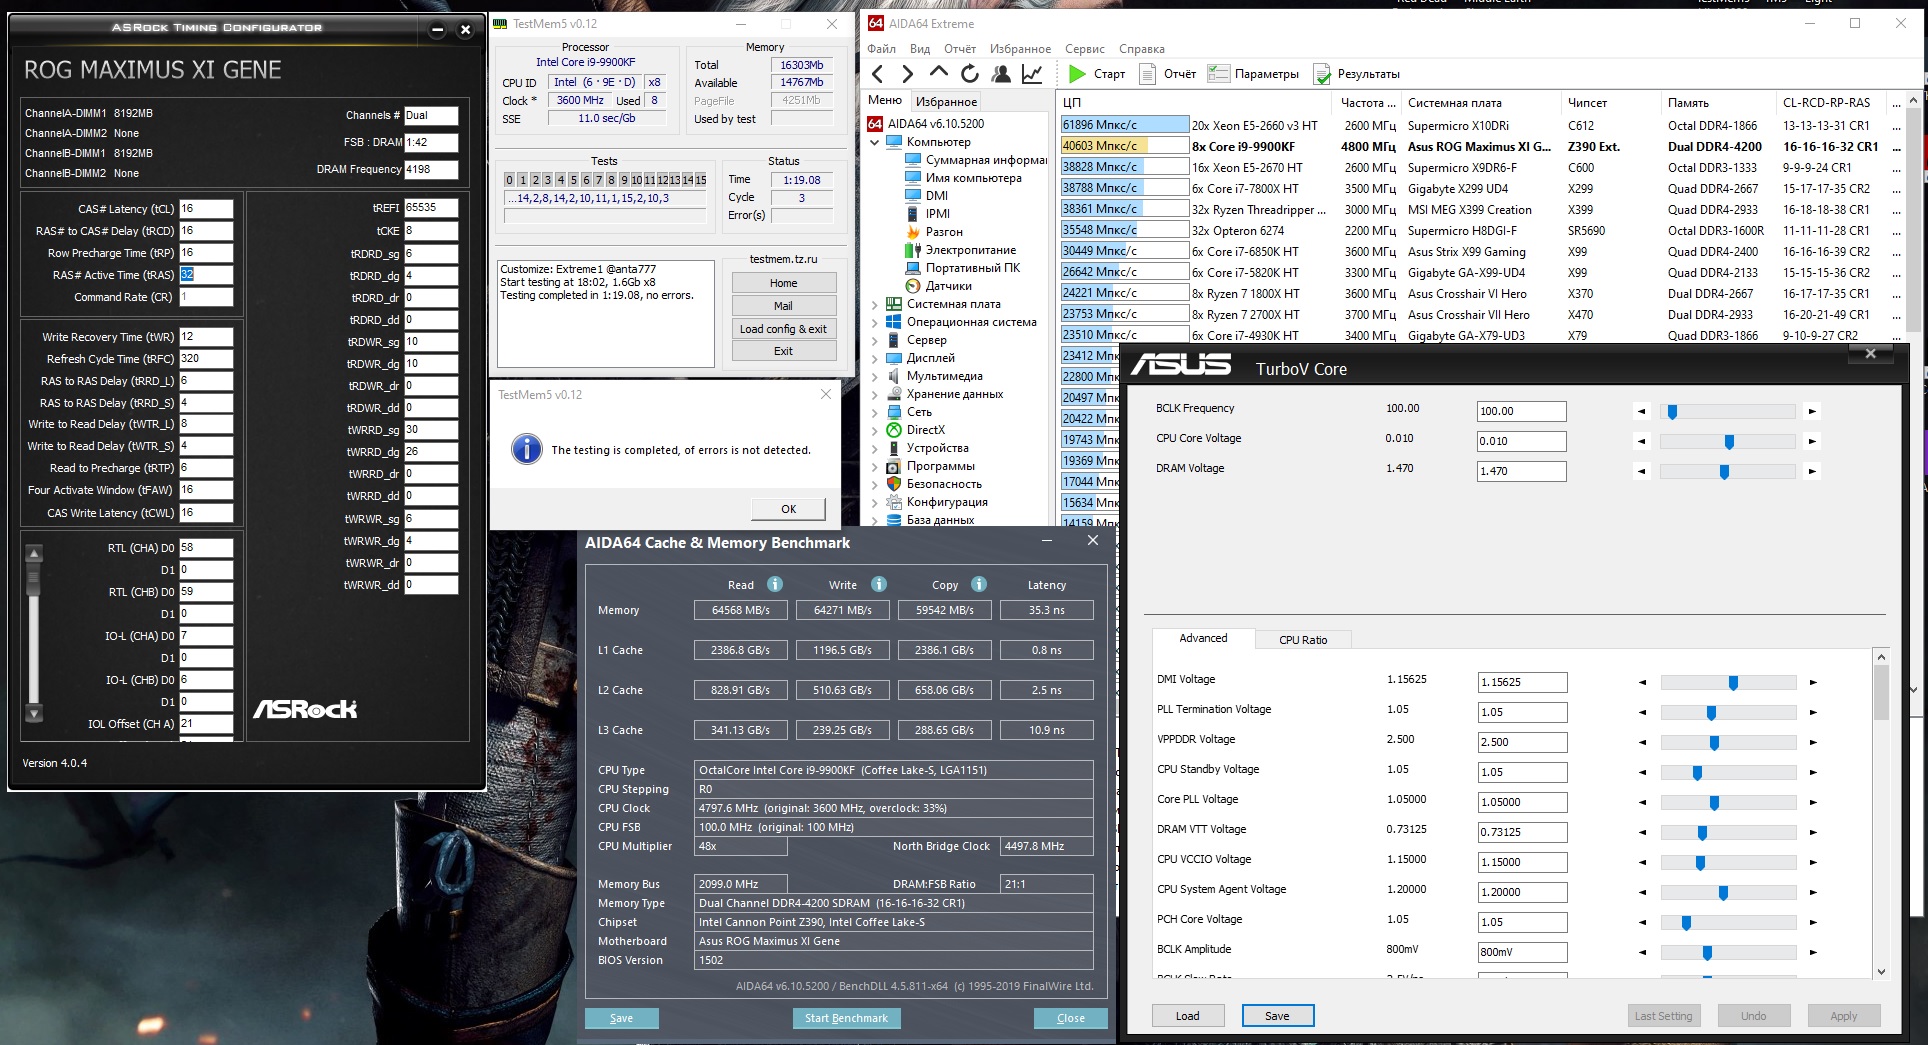Screen dimensions: 1928x1045
Task: Open the Вид menu in AIDA64
Action: coord(920,49)
